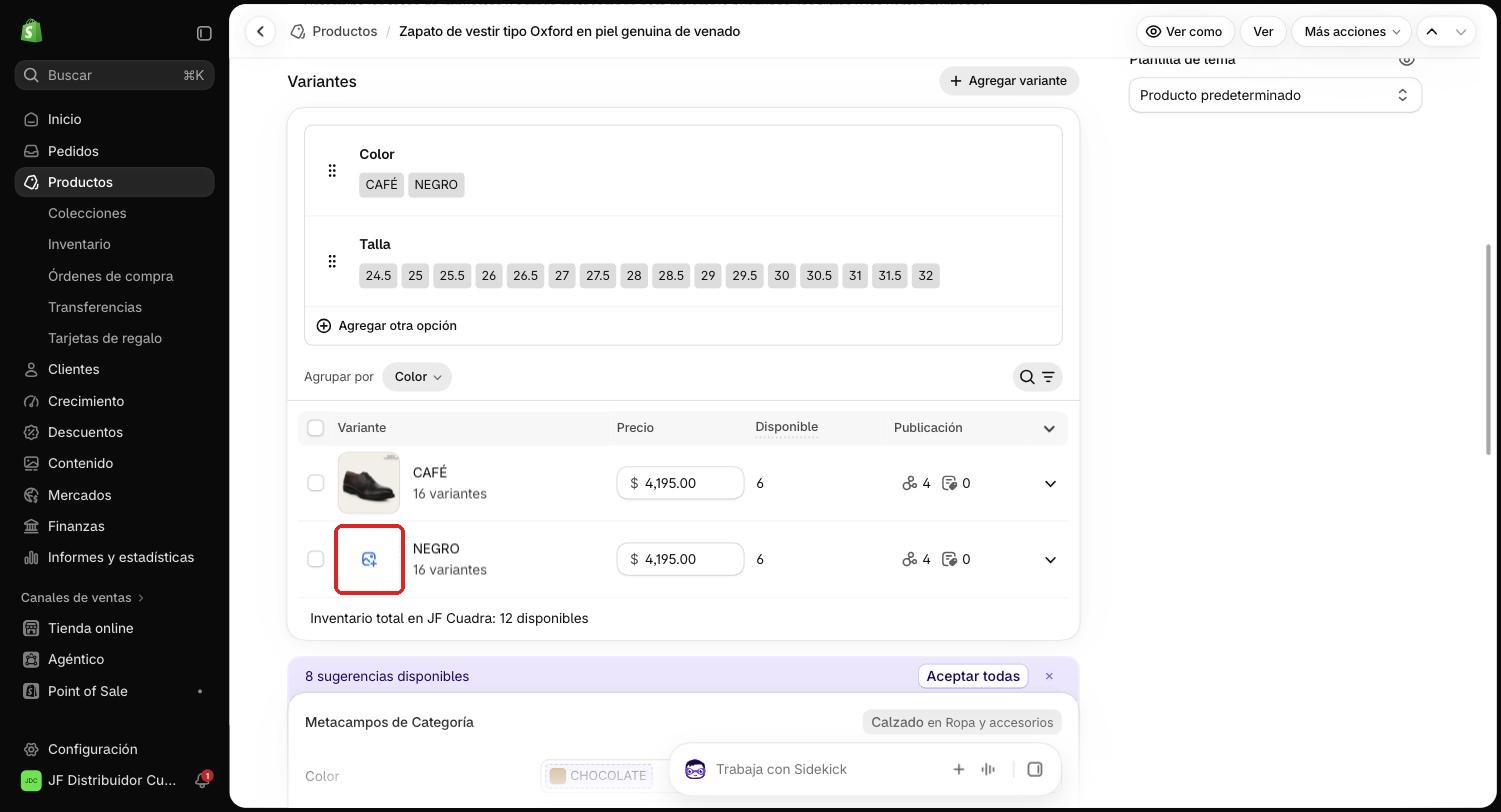
Task: Open Sidekick side panel icon
Action: [1035, 769]
